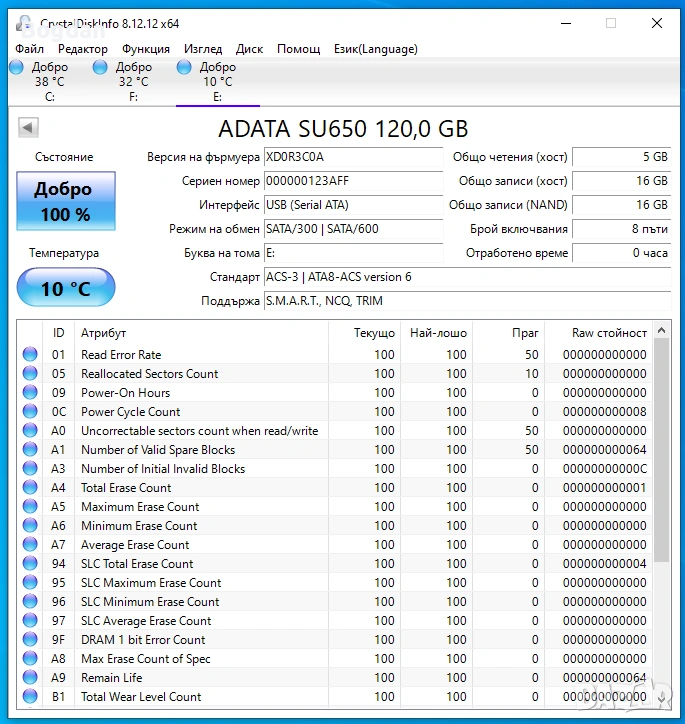This screenshot has width=685, height=724.
Task: Click the firmware version field XD0R3C0A
Action: [x=352, y=157]
